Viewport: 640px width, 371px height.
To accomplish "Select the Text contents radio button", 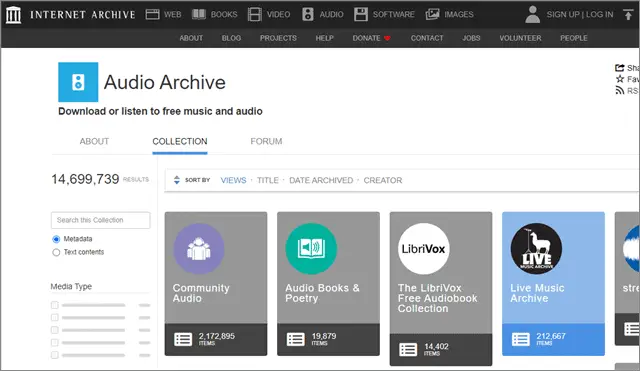I will point(56,252).
